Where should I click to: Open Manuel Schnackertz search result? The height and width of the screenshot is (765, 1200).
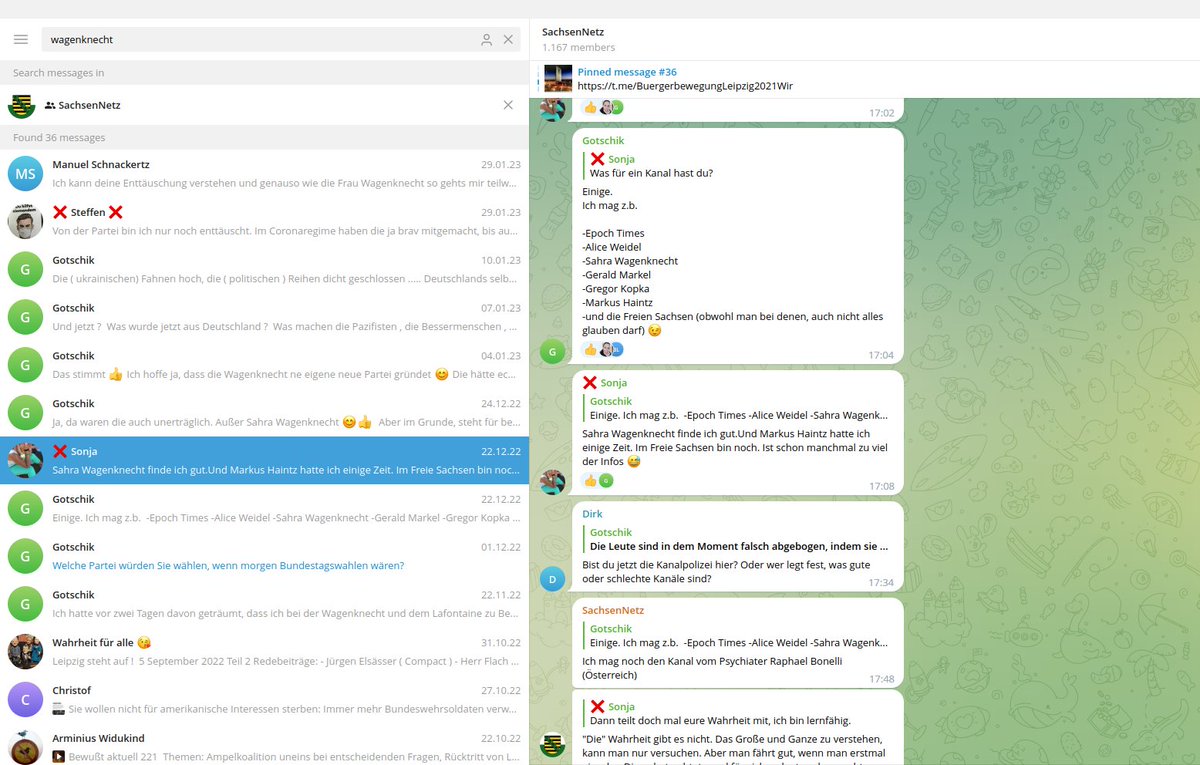[264, 174]
